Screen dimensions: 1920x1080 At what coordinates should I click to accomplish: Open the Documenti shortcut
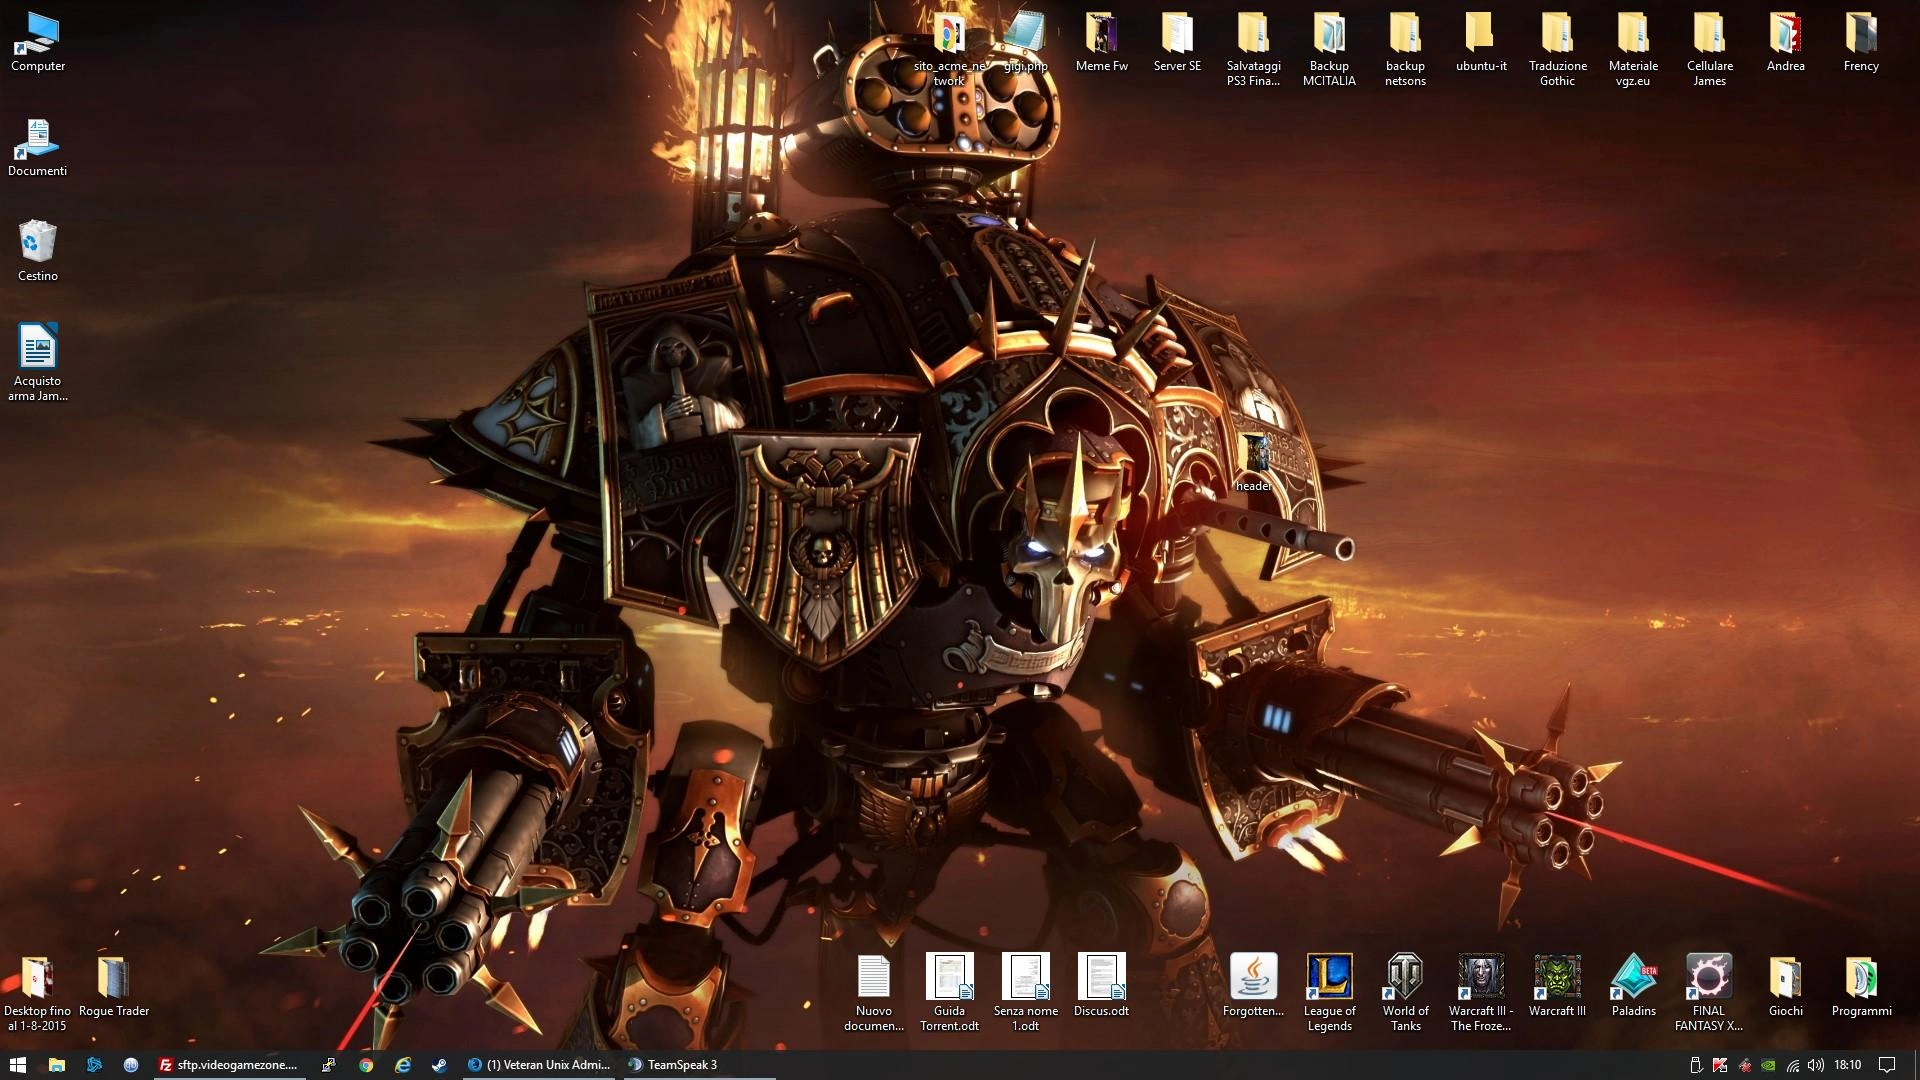tap(37, 148)
